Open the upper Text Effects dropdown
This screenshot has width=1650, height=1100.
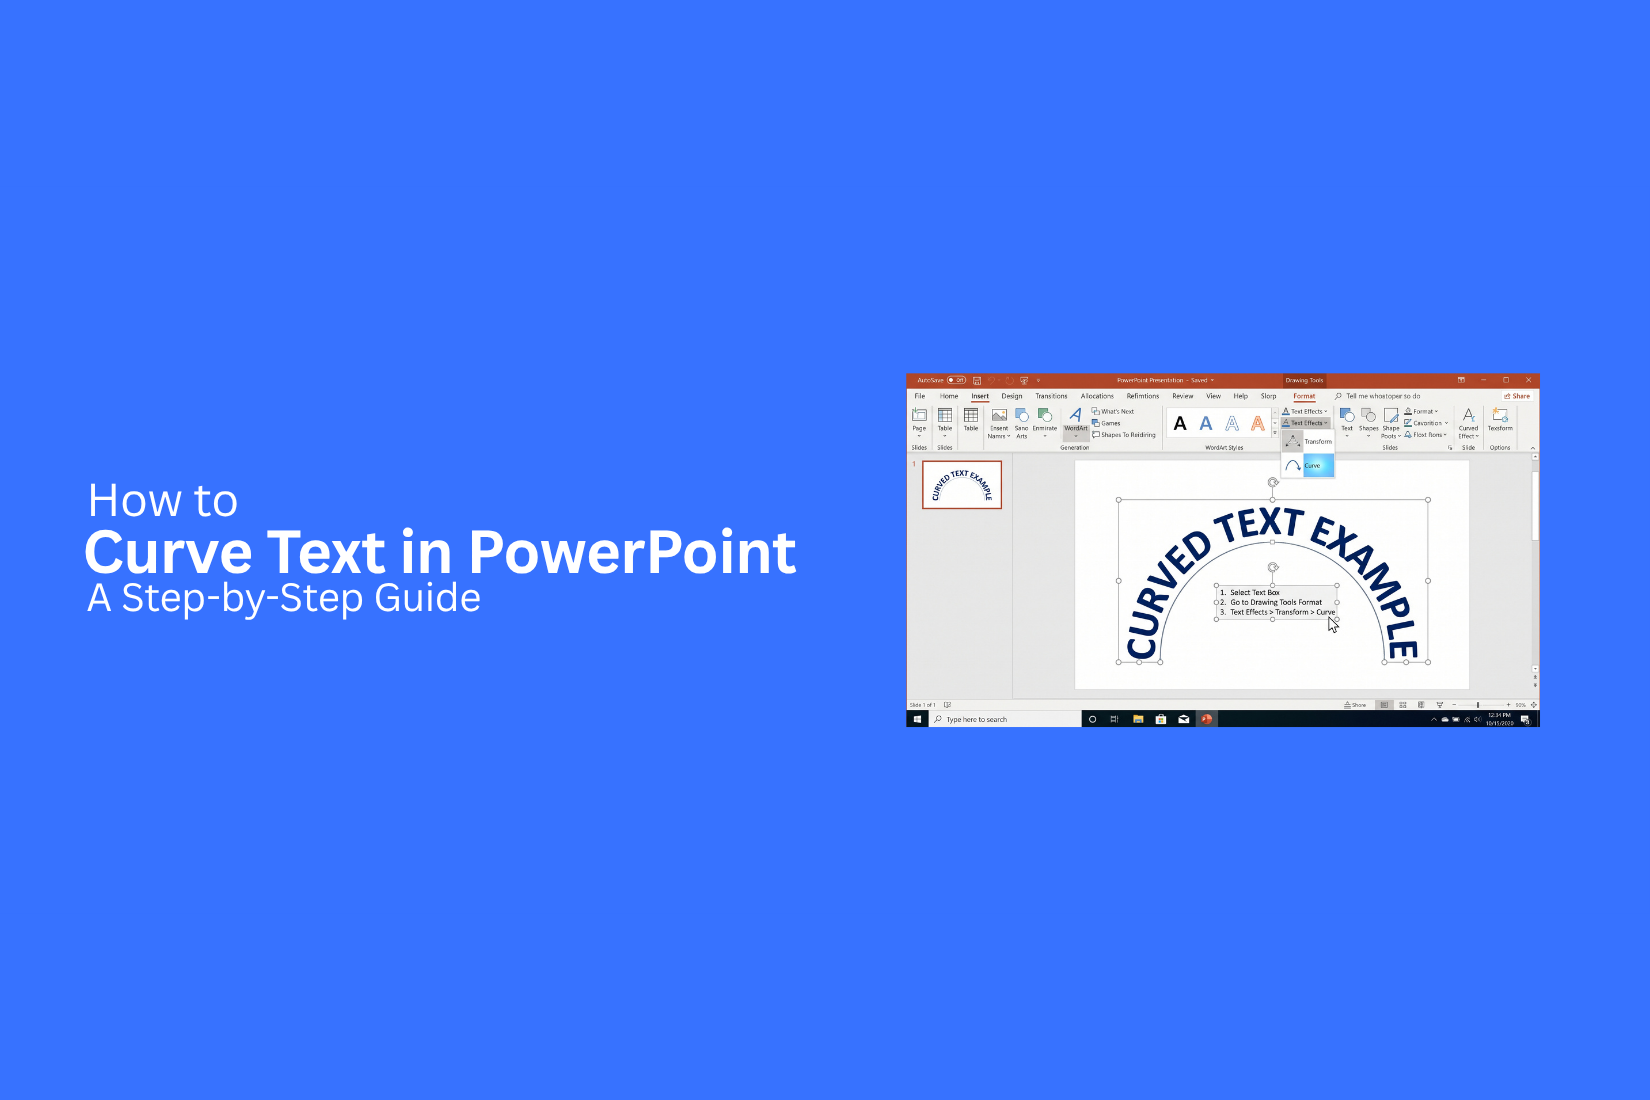tap(1305, 411)
